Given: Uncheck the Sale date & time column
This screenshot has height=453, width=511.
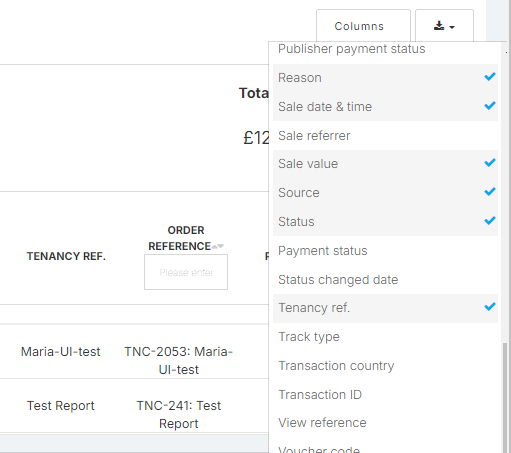Looking at the screenshot, I should 385,107.
